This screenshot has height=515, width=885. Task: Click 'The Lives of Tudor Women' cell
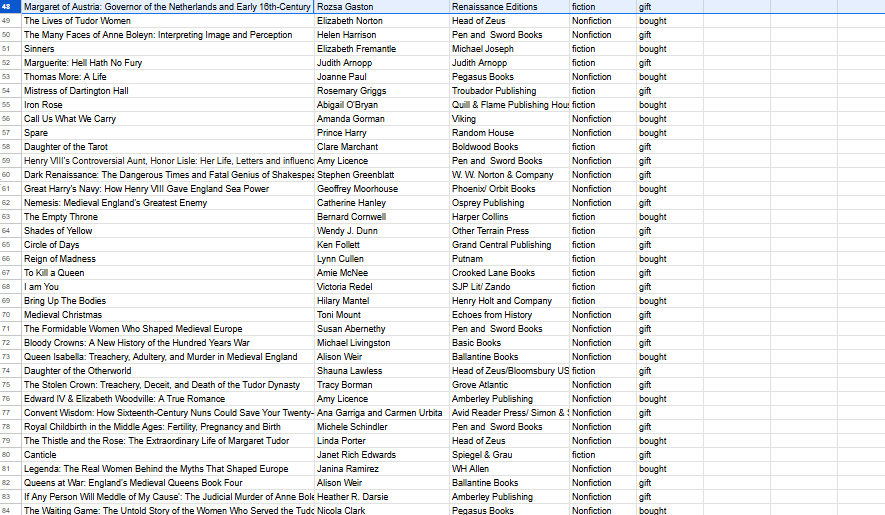[77, 21]
